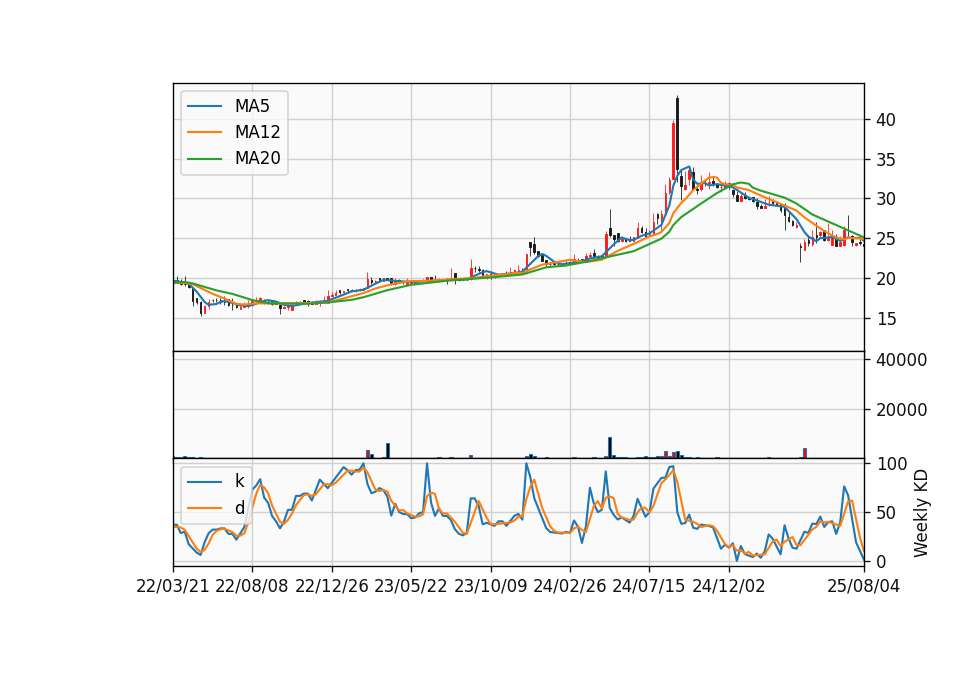960x690 pixels.
Task: Click the KD axis value 50
Action: pos(886,513)
